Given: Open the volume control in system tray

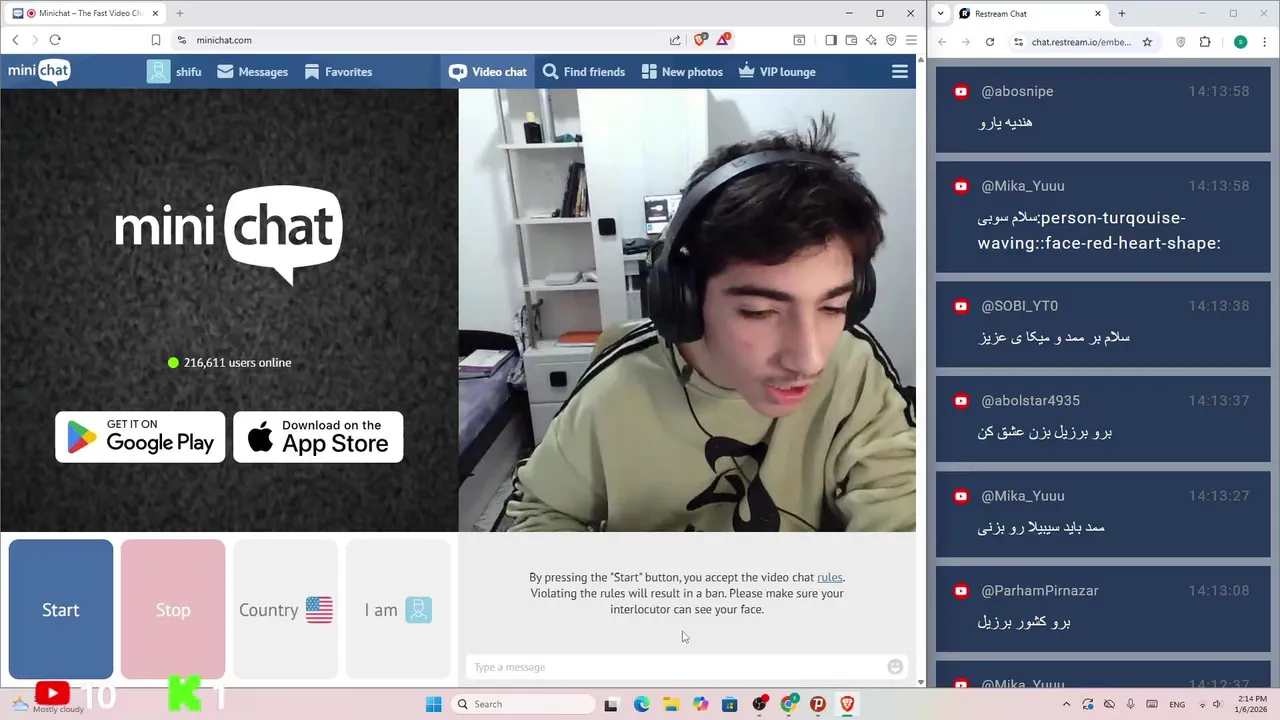Looking at the screenshot, I should point(1218,704).
